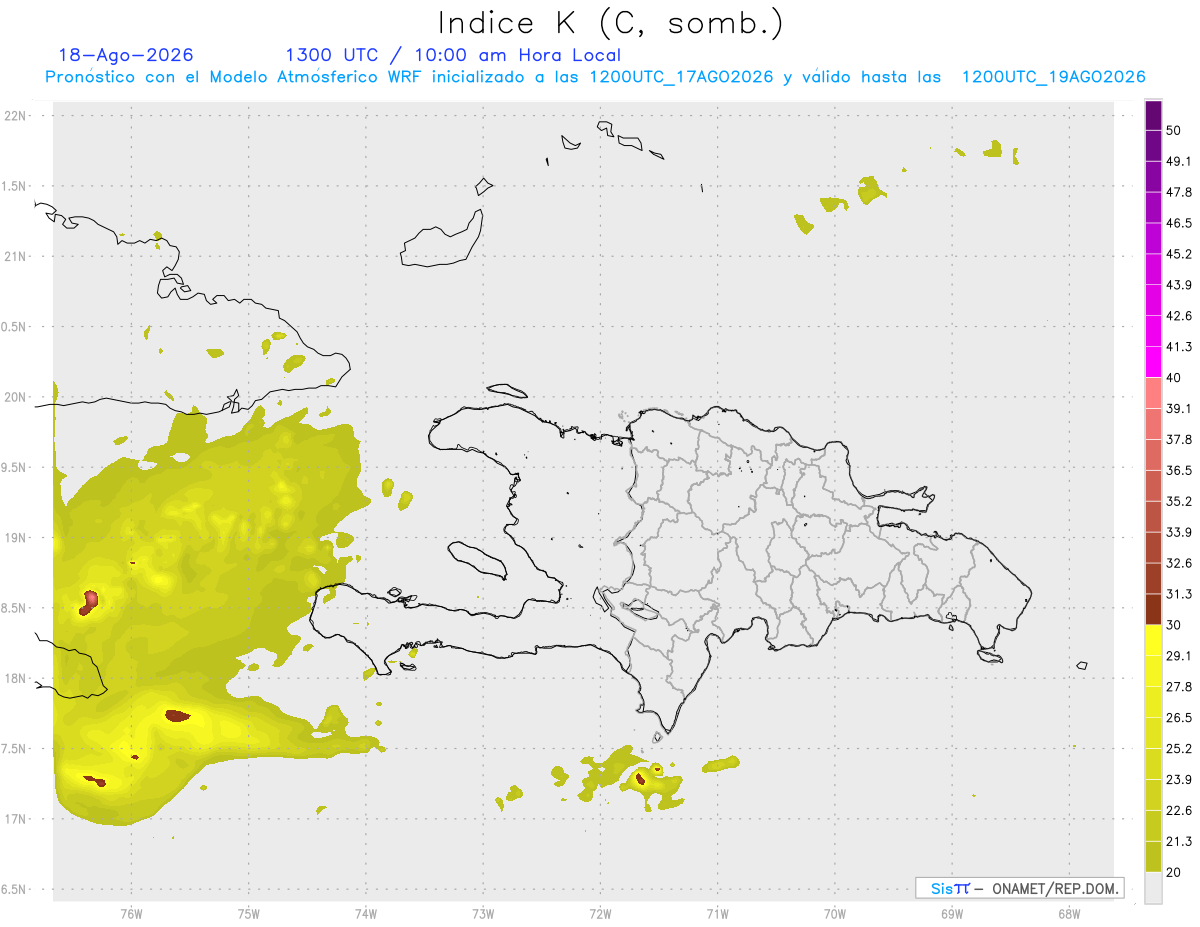Click the date "18-Ago-2026"
Screen dimensions: 1200x927
[126, 55]
